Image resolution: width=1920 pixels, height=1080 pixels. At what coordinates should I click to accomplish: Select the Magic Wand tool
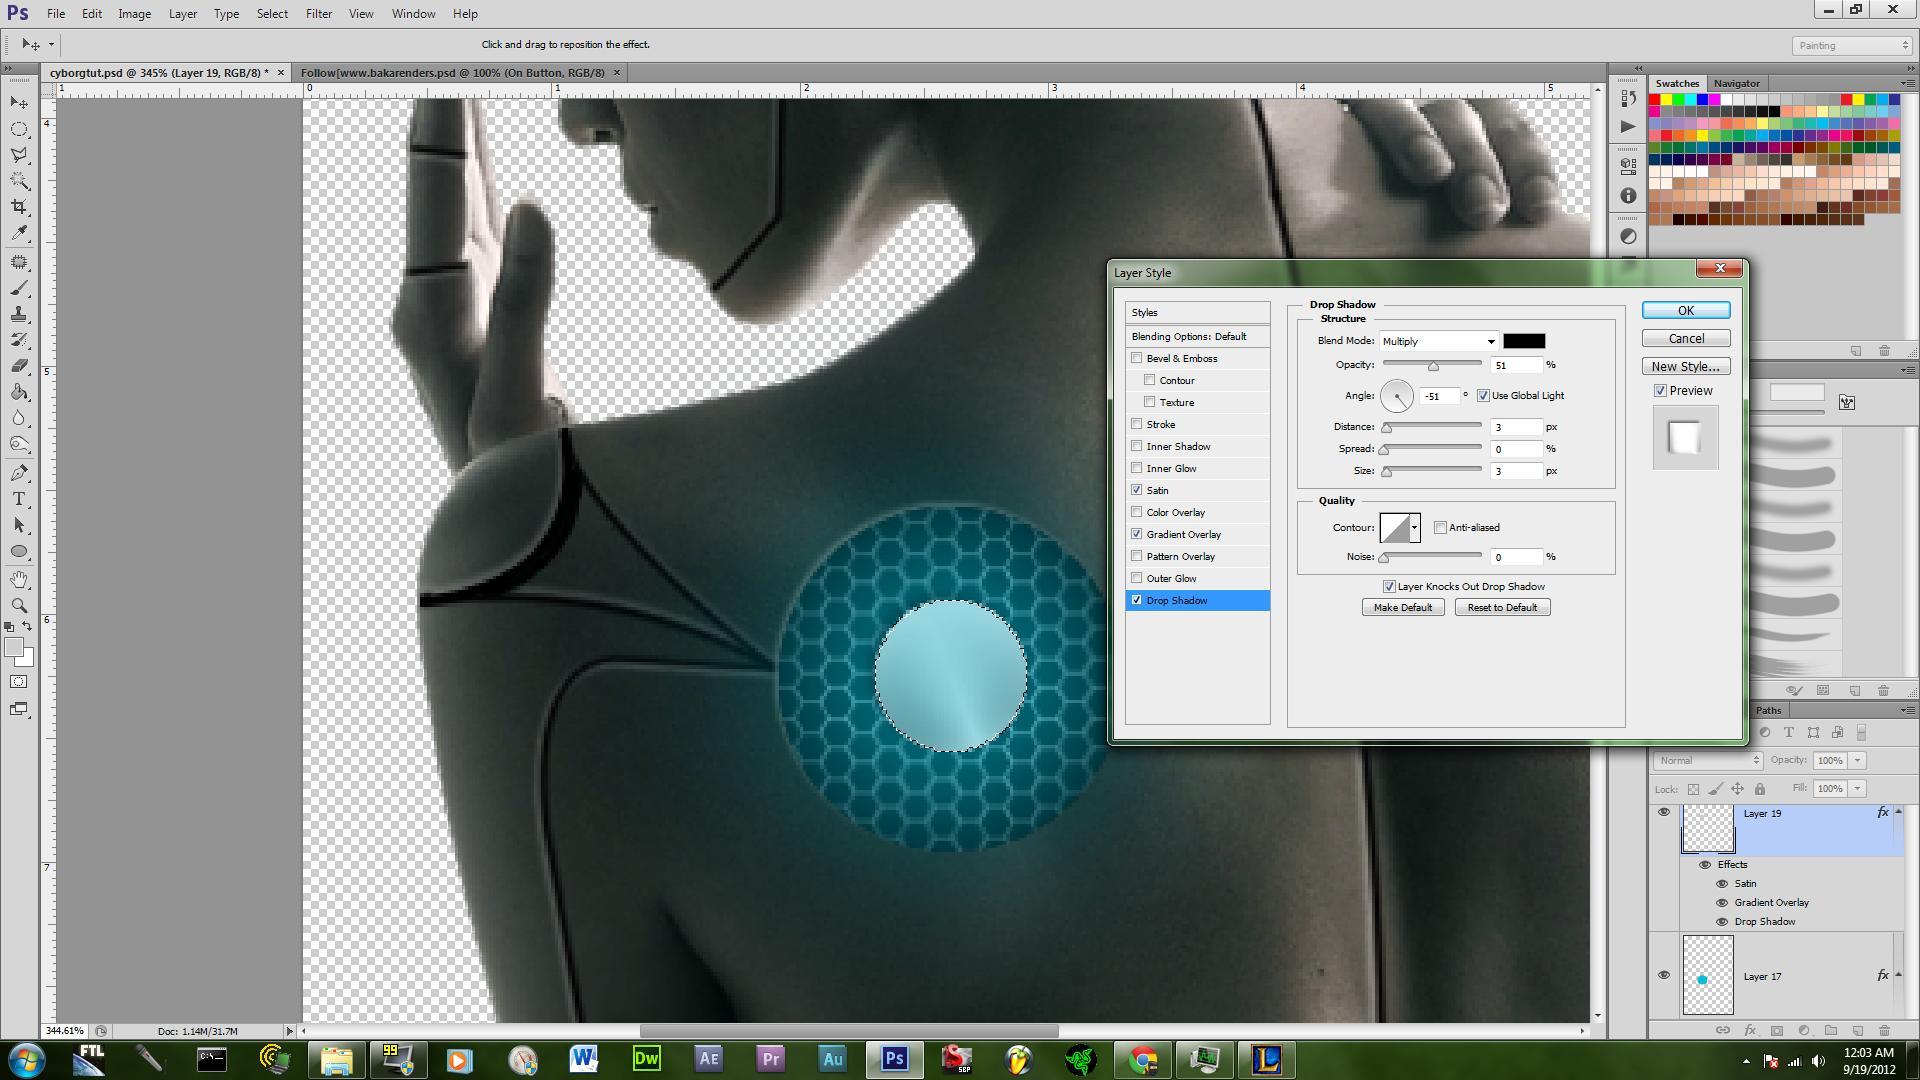[x=19, y=181]
